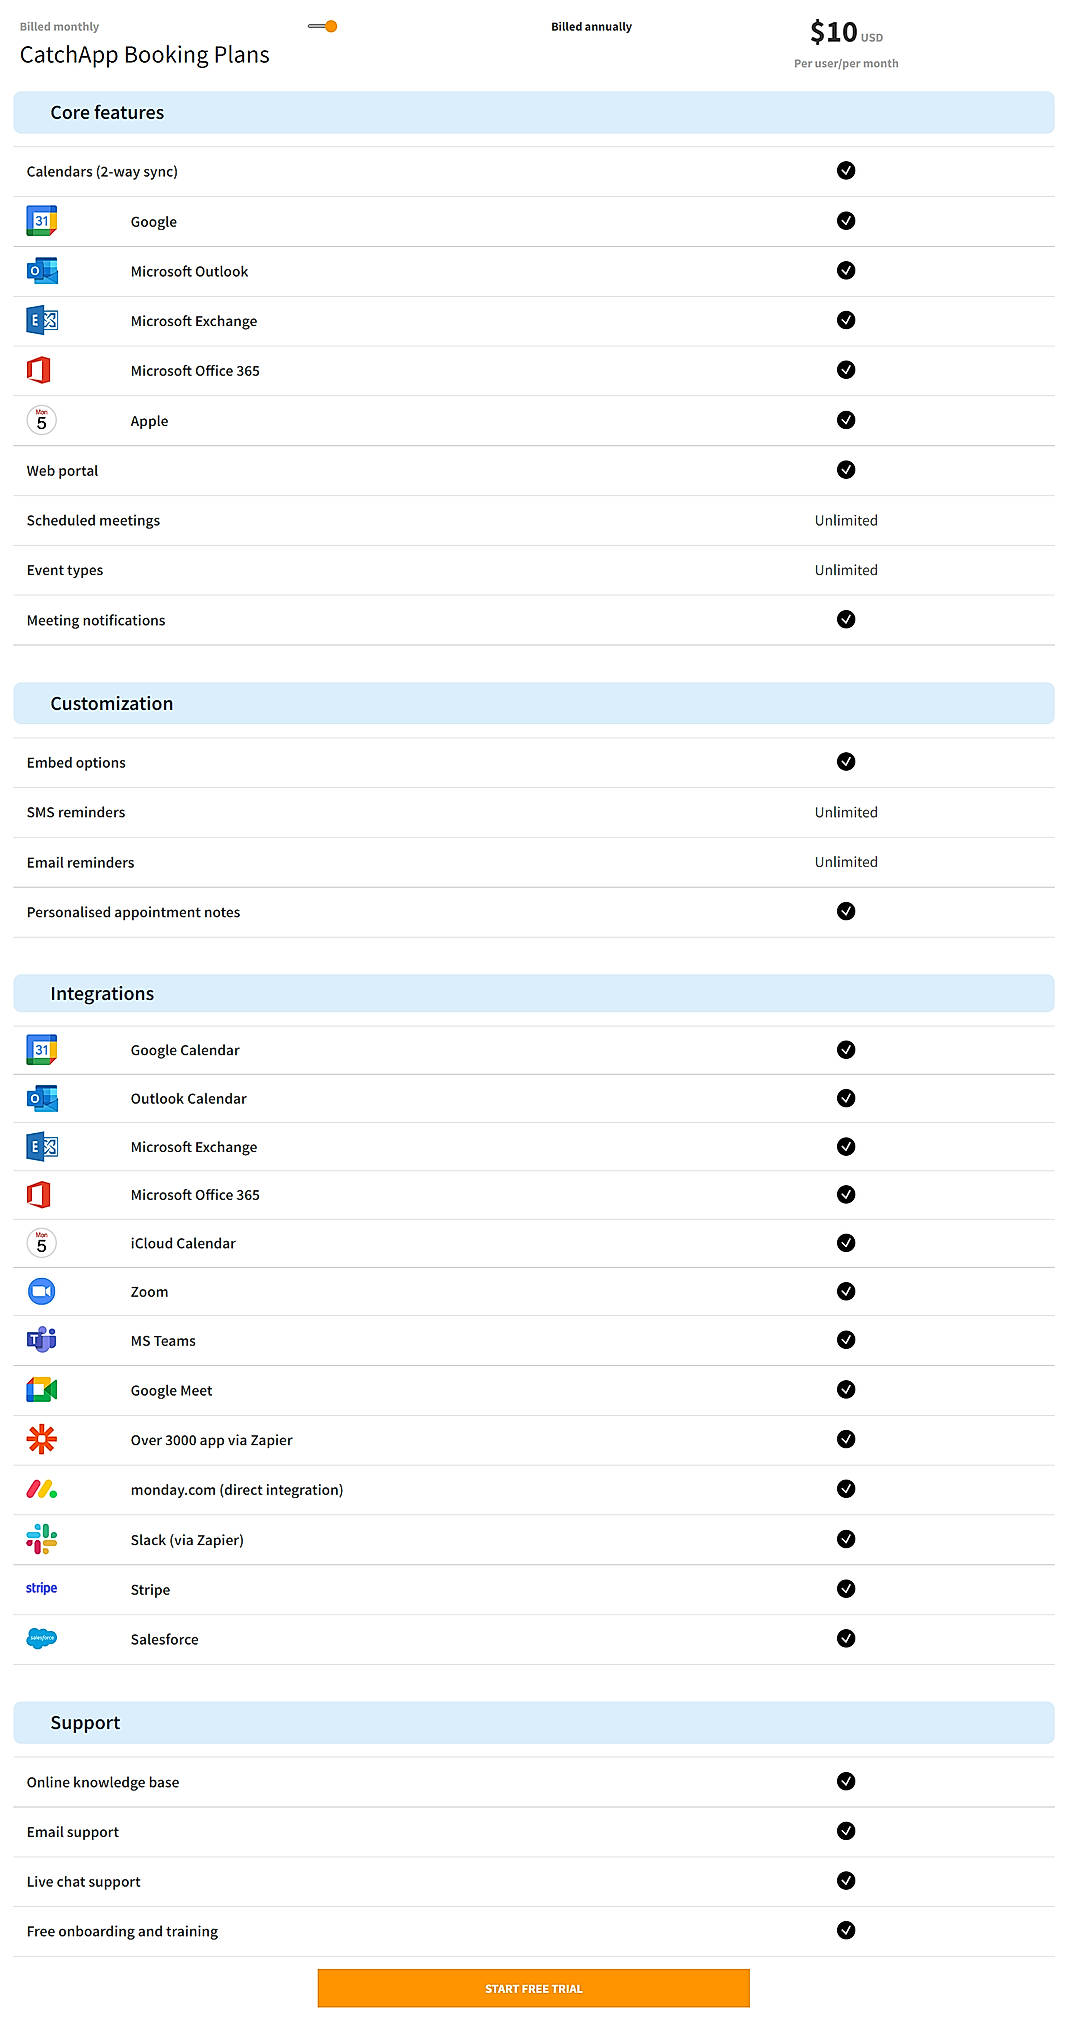Select the Google Calendar icon under Core features
The image size is (1070, 2024).
coord(41,221)
